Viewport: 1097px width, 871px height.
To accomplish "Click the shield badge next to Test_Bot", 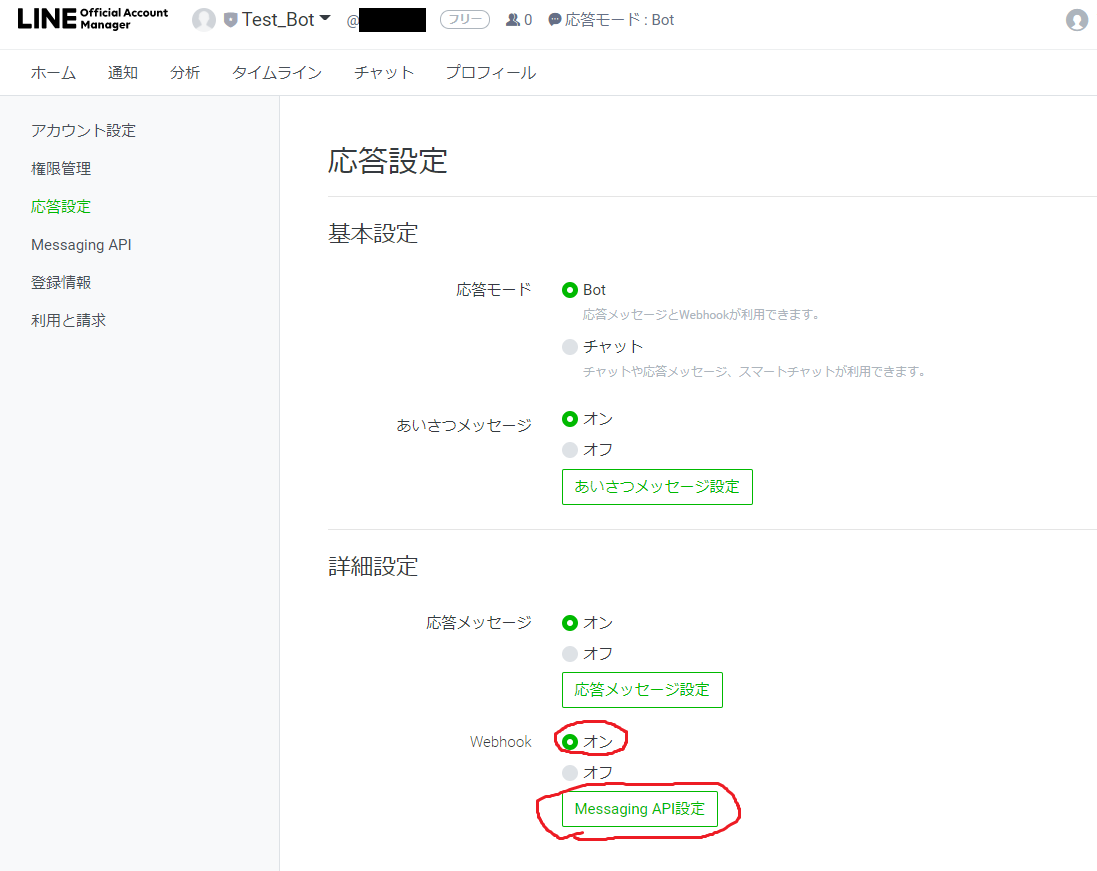I will click(228, 19).
